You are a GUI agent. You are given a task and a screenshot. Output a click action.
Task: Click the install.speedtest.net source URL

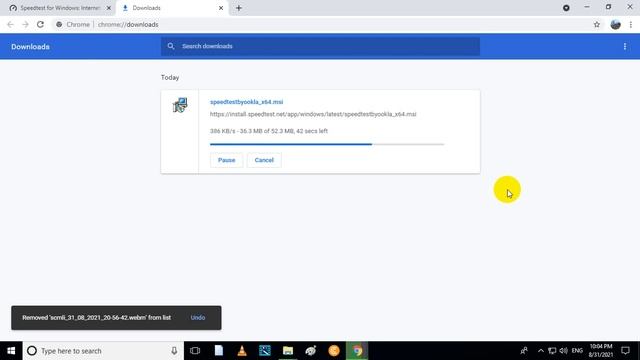click(313, 114)
